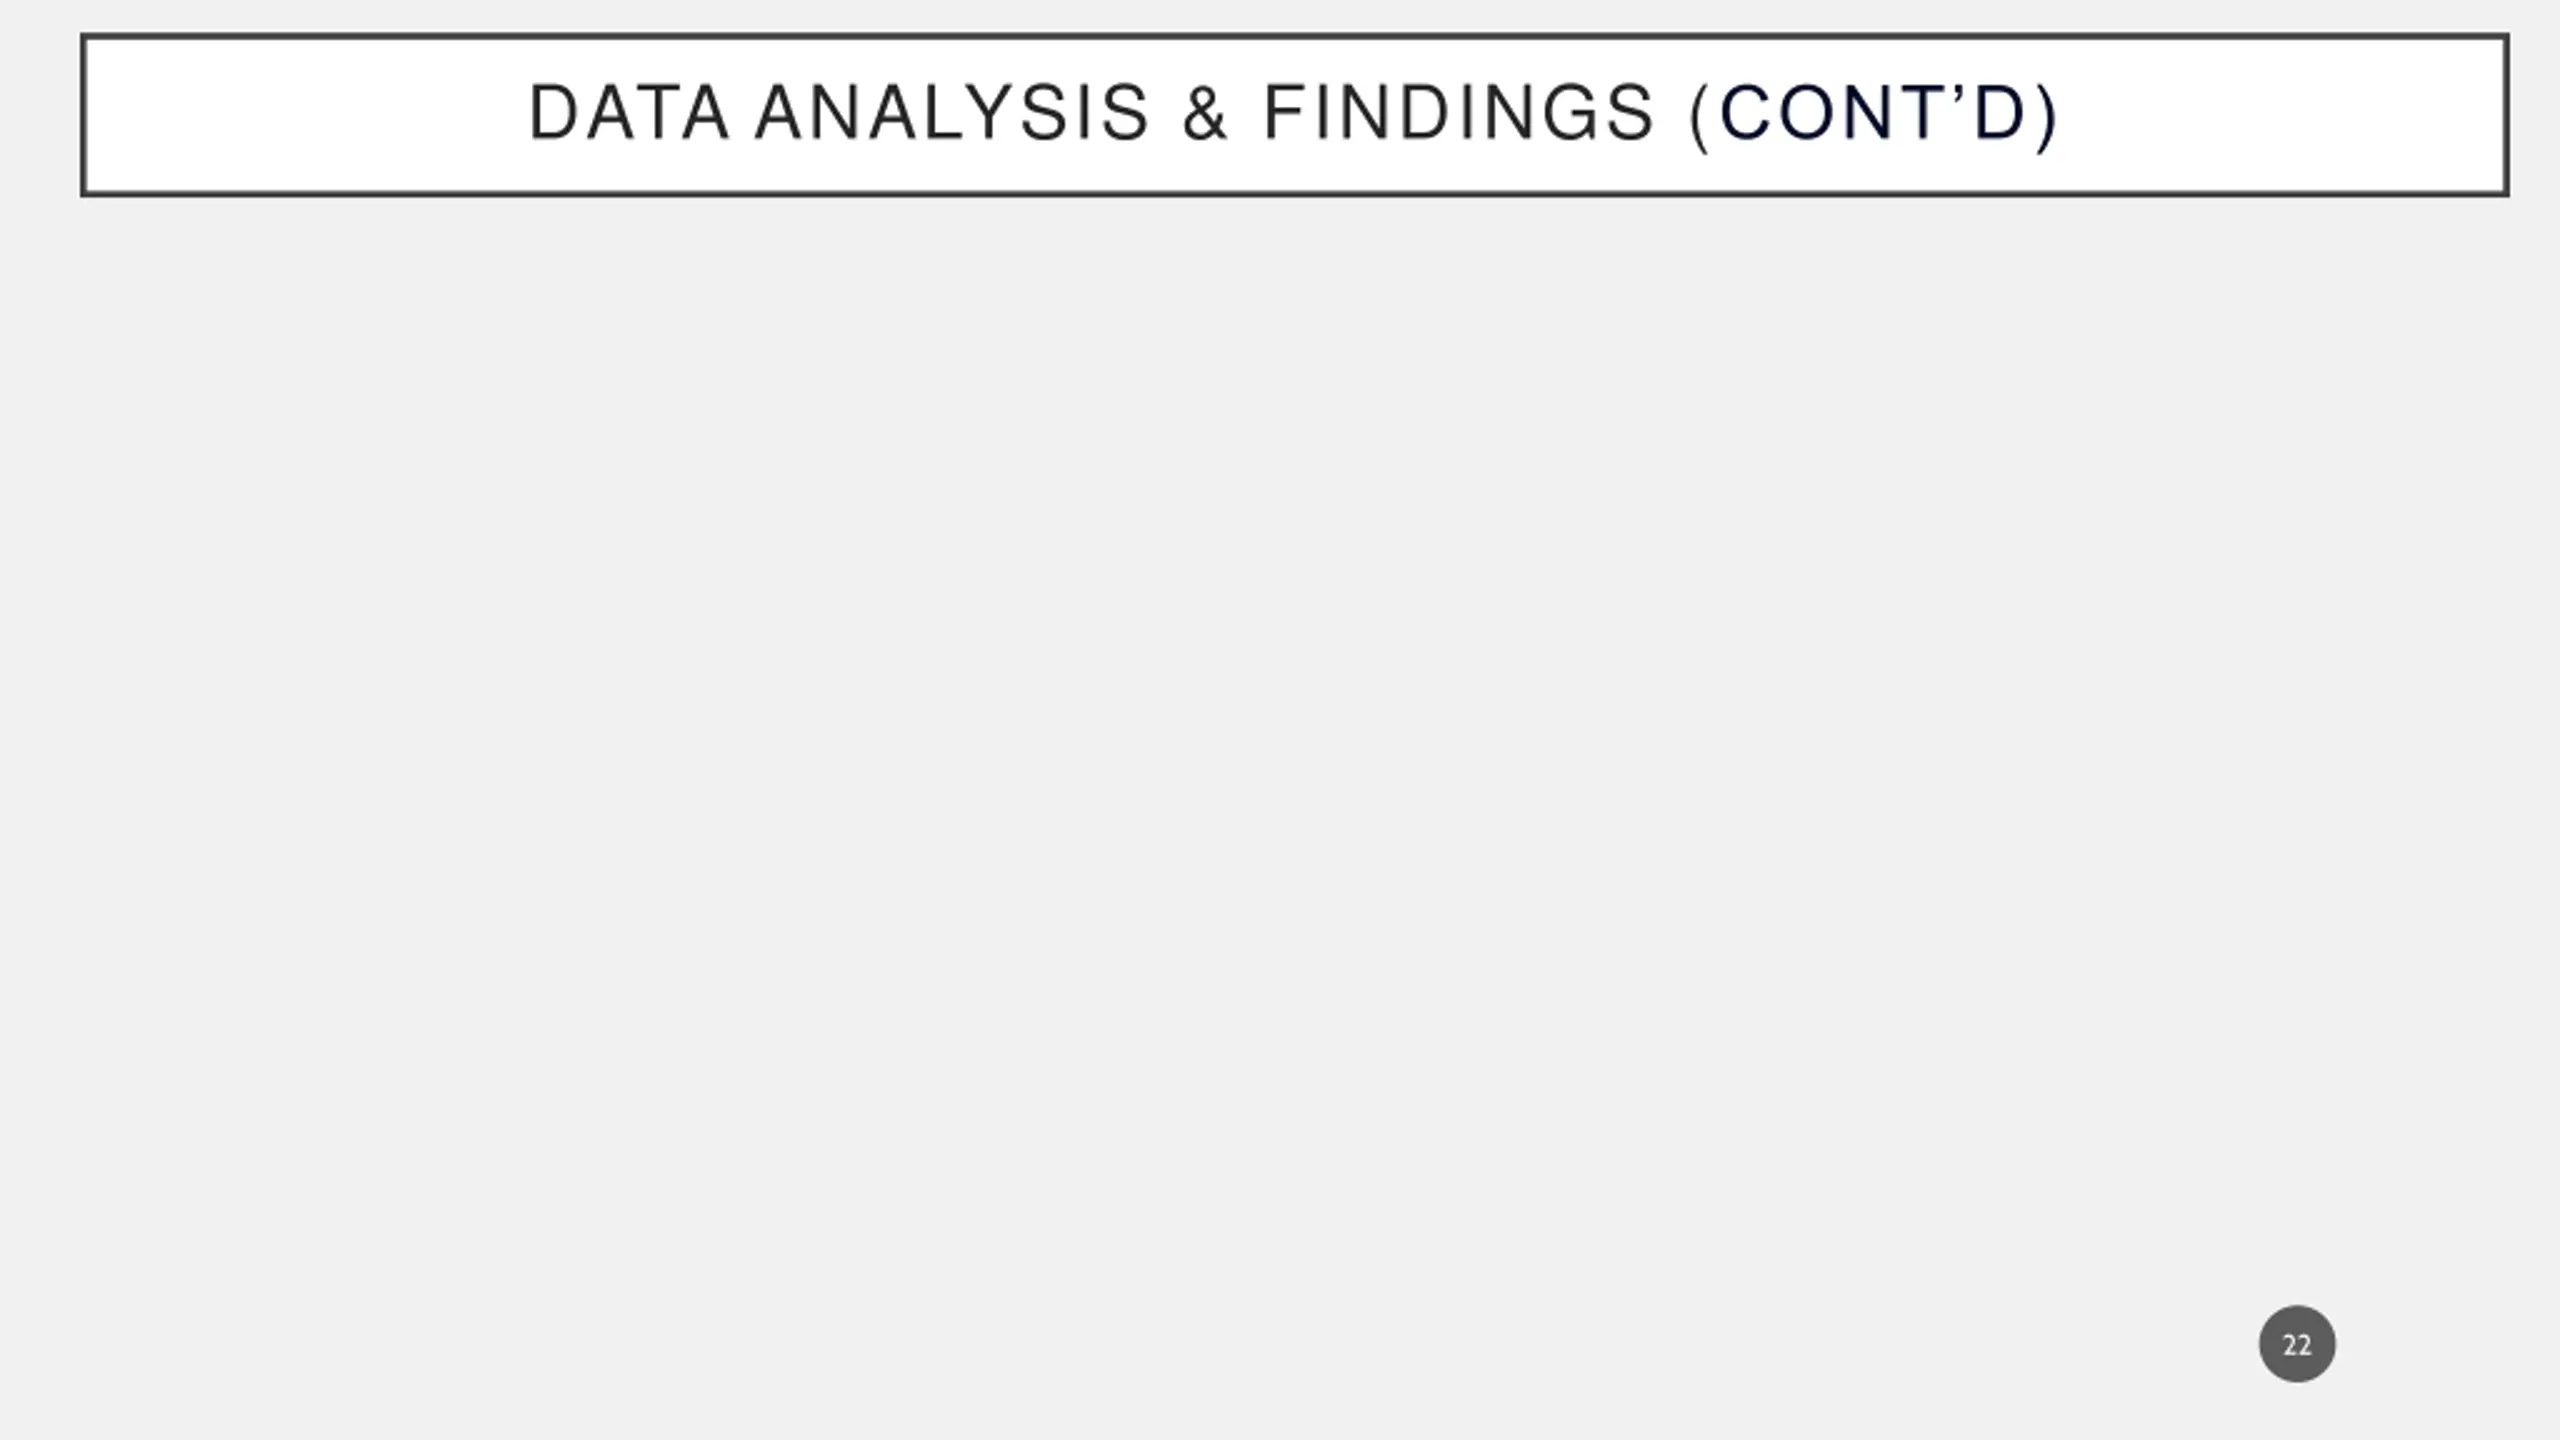This screenshot has width=2560, height=1440.
Task: Click the closing parenthesis in the title
Action: [2047, 116]
